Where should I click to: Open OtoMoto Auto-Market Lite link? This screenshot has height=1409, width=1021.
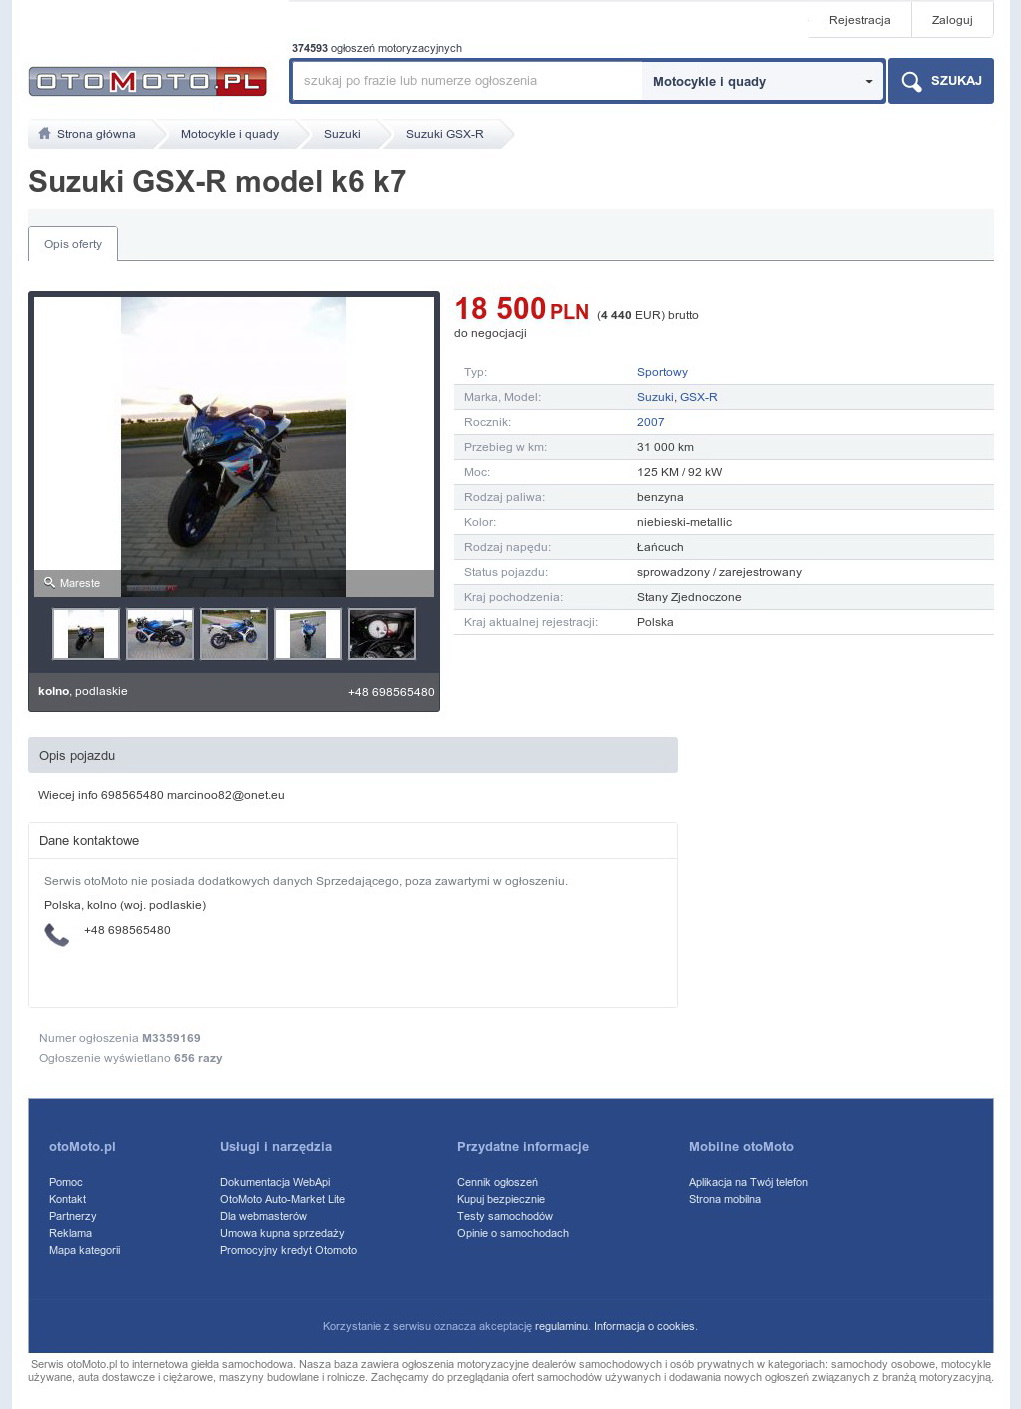click(x=282, y=1199)
